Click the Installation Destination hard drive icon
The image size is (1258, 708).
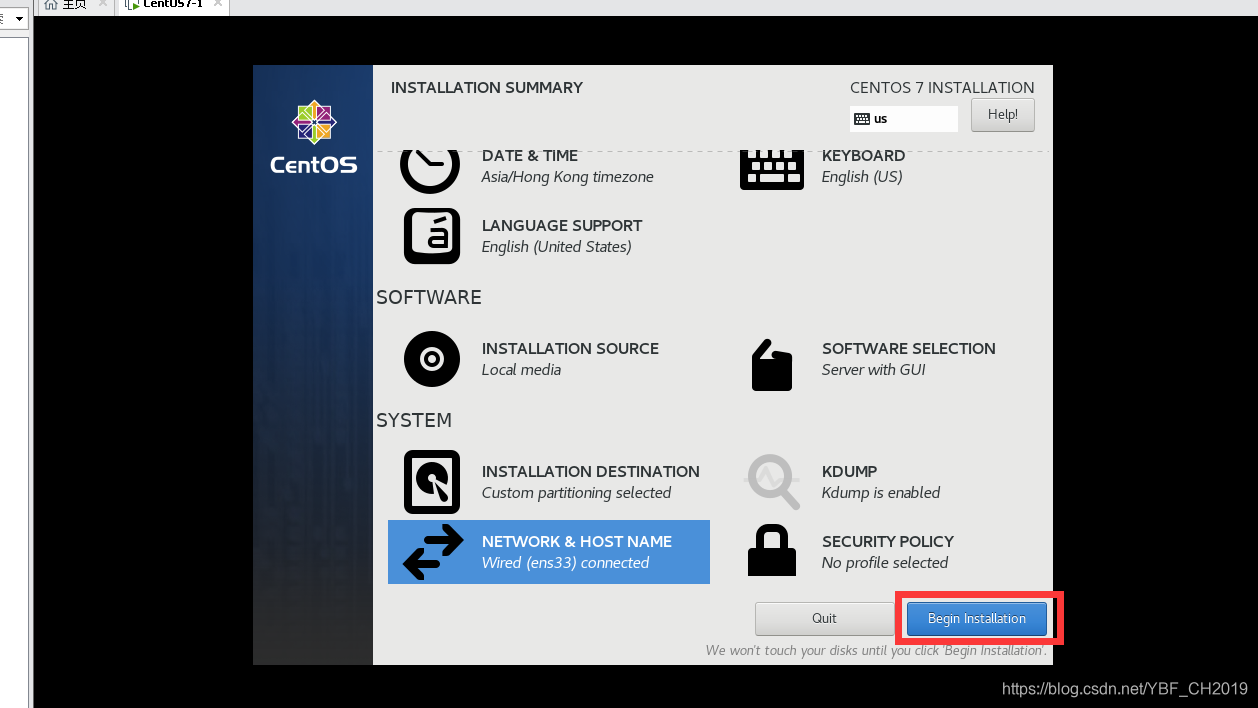(x=432, y=482)
